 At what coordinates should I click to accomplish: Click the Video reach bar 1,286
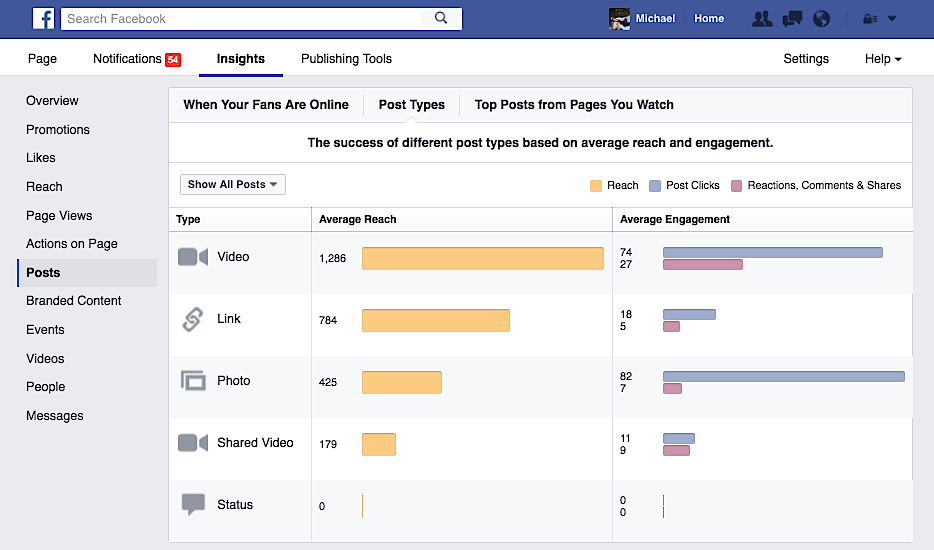[482, 259]
